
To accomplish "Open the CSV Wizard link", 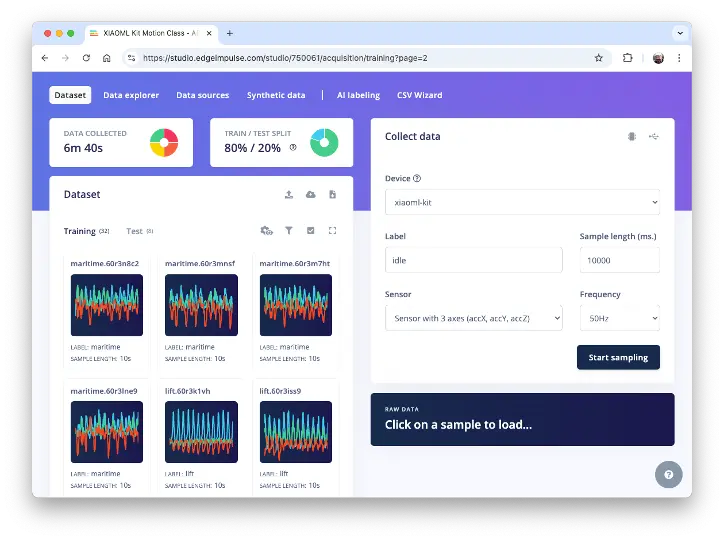I will click(419, 95).
